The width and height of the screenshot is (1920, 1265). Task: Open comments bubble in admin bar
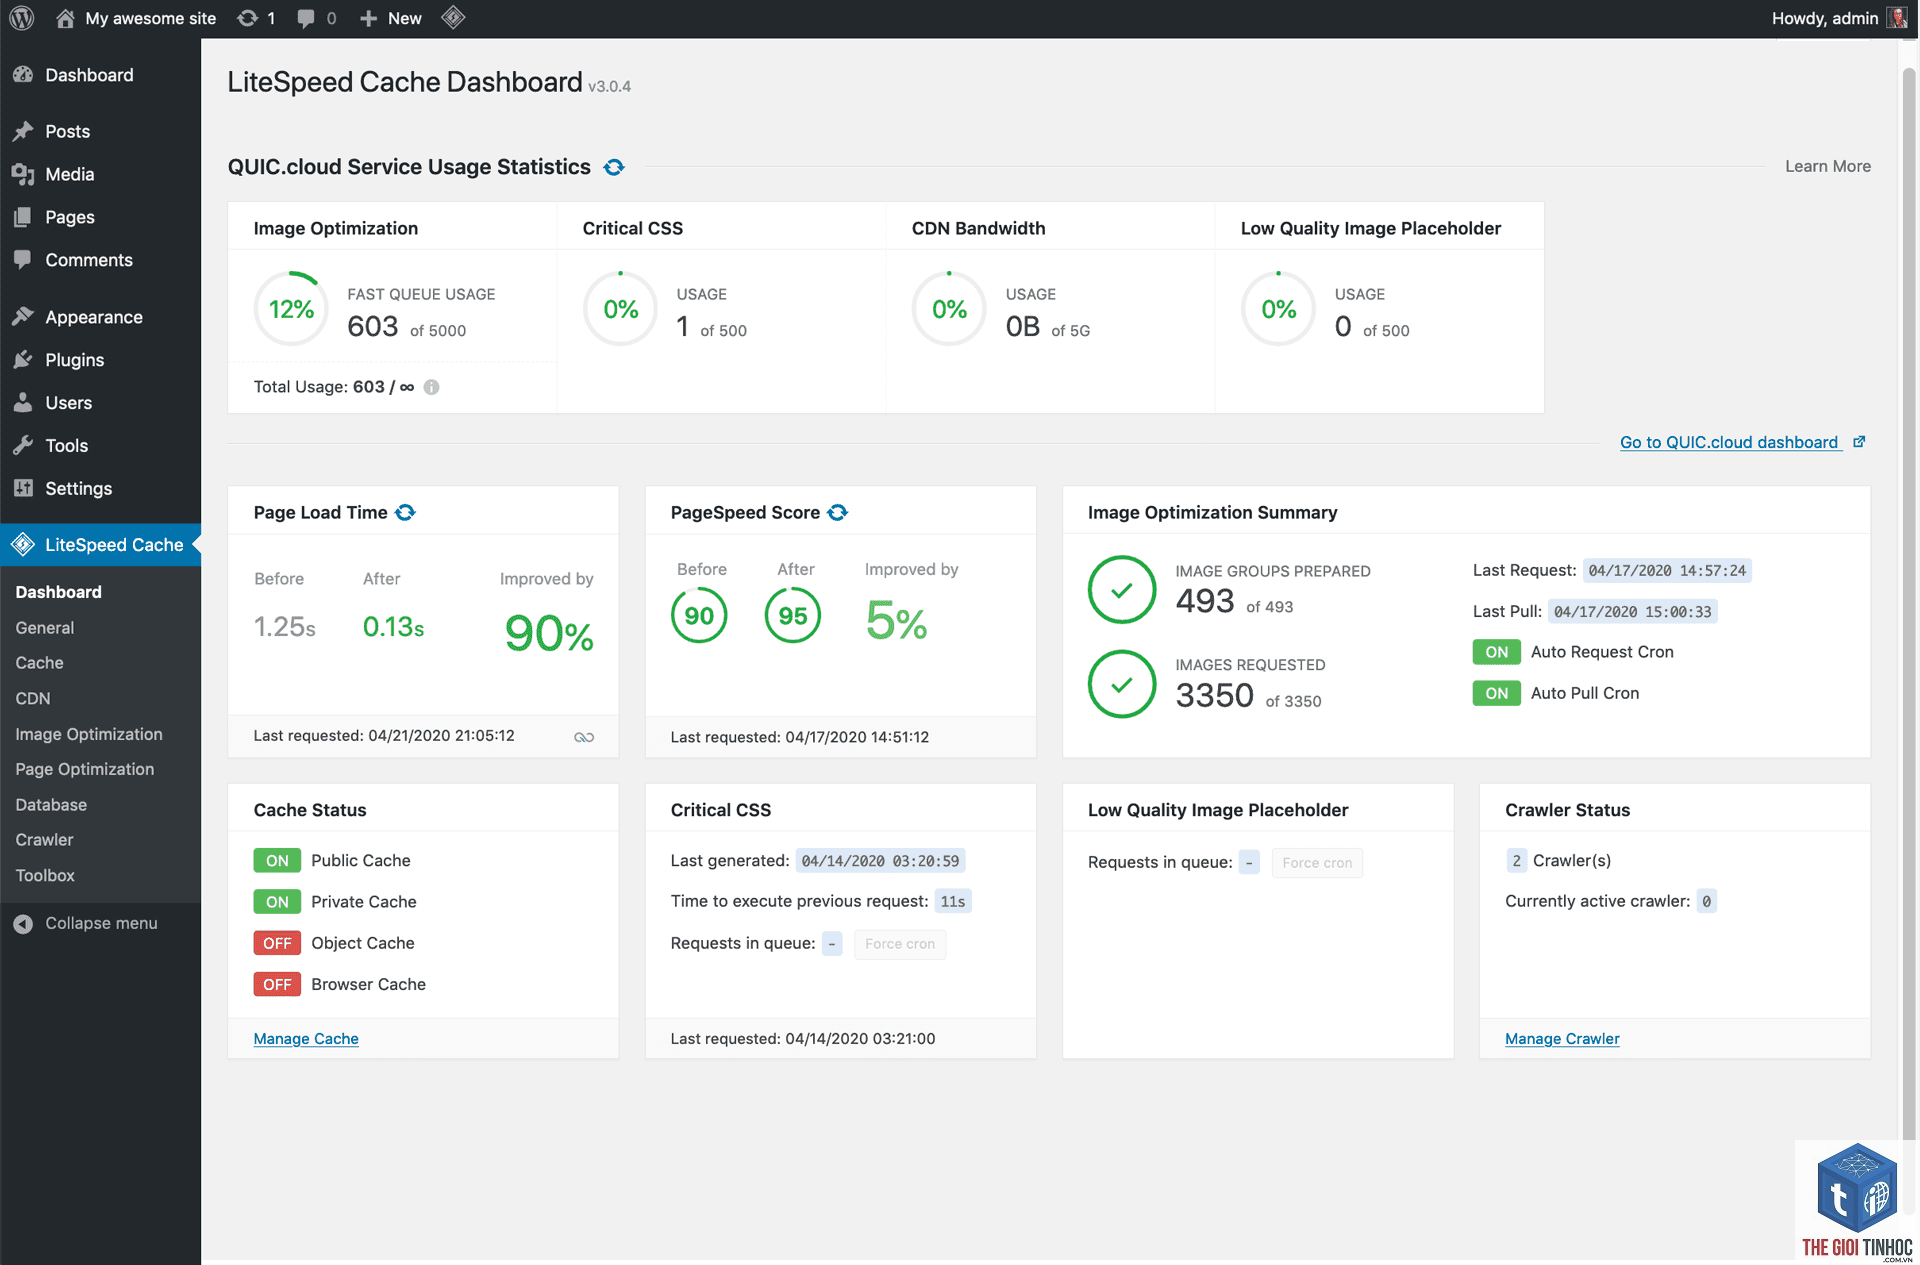pos(317,18)
